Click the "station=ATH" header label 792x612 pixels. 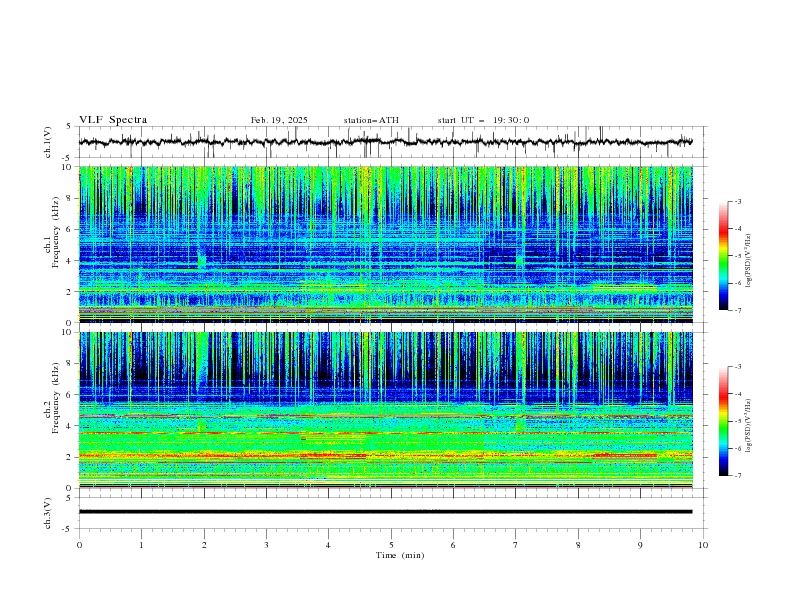tap(371, 120)
